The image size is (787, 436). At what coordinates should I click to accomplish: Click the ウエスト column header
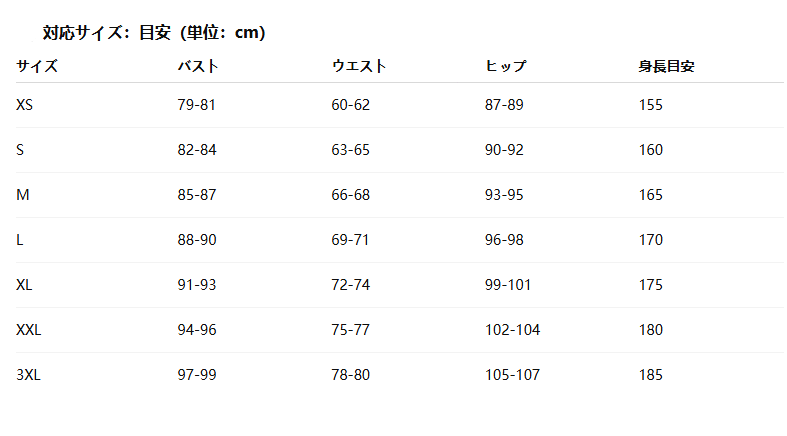(x=358, y=66)
